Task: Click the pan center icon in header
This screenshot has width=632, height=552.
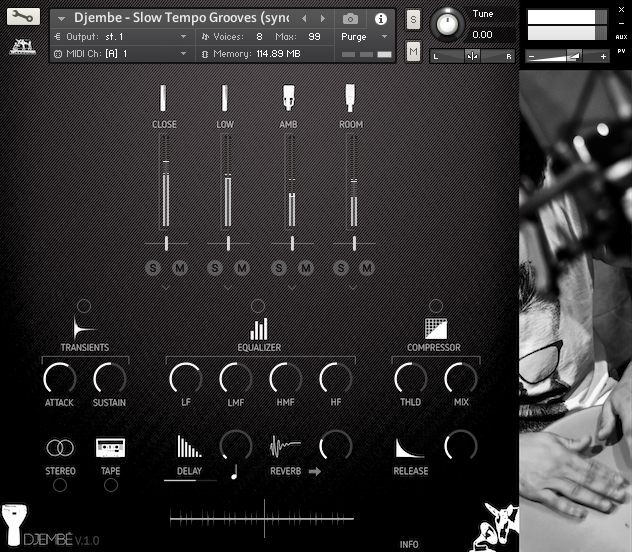Action: pos(472,56)
